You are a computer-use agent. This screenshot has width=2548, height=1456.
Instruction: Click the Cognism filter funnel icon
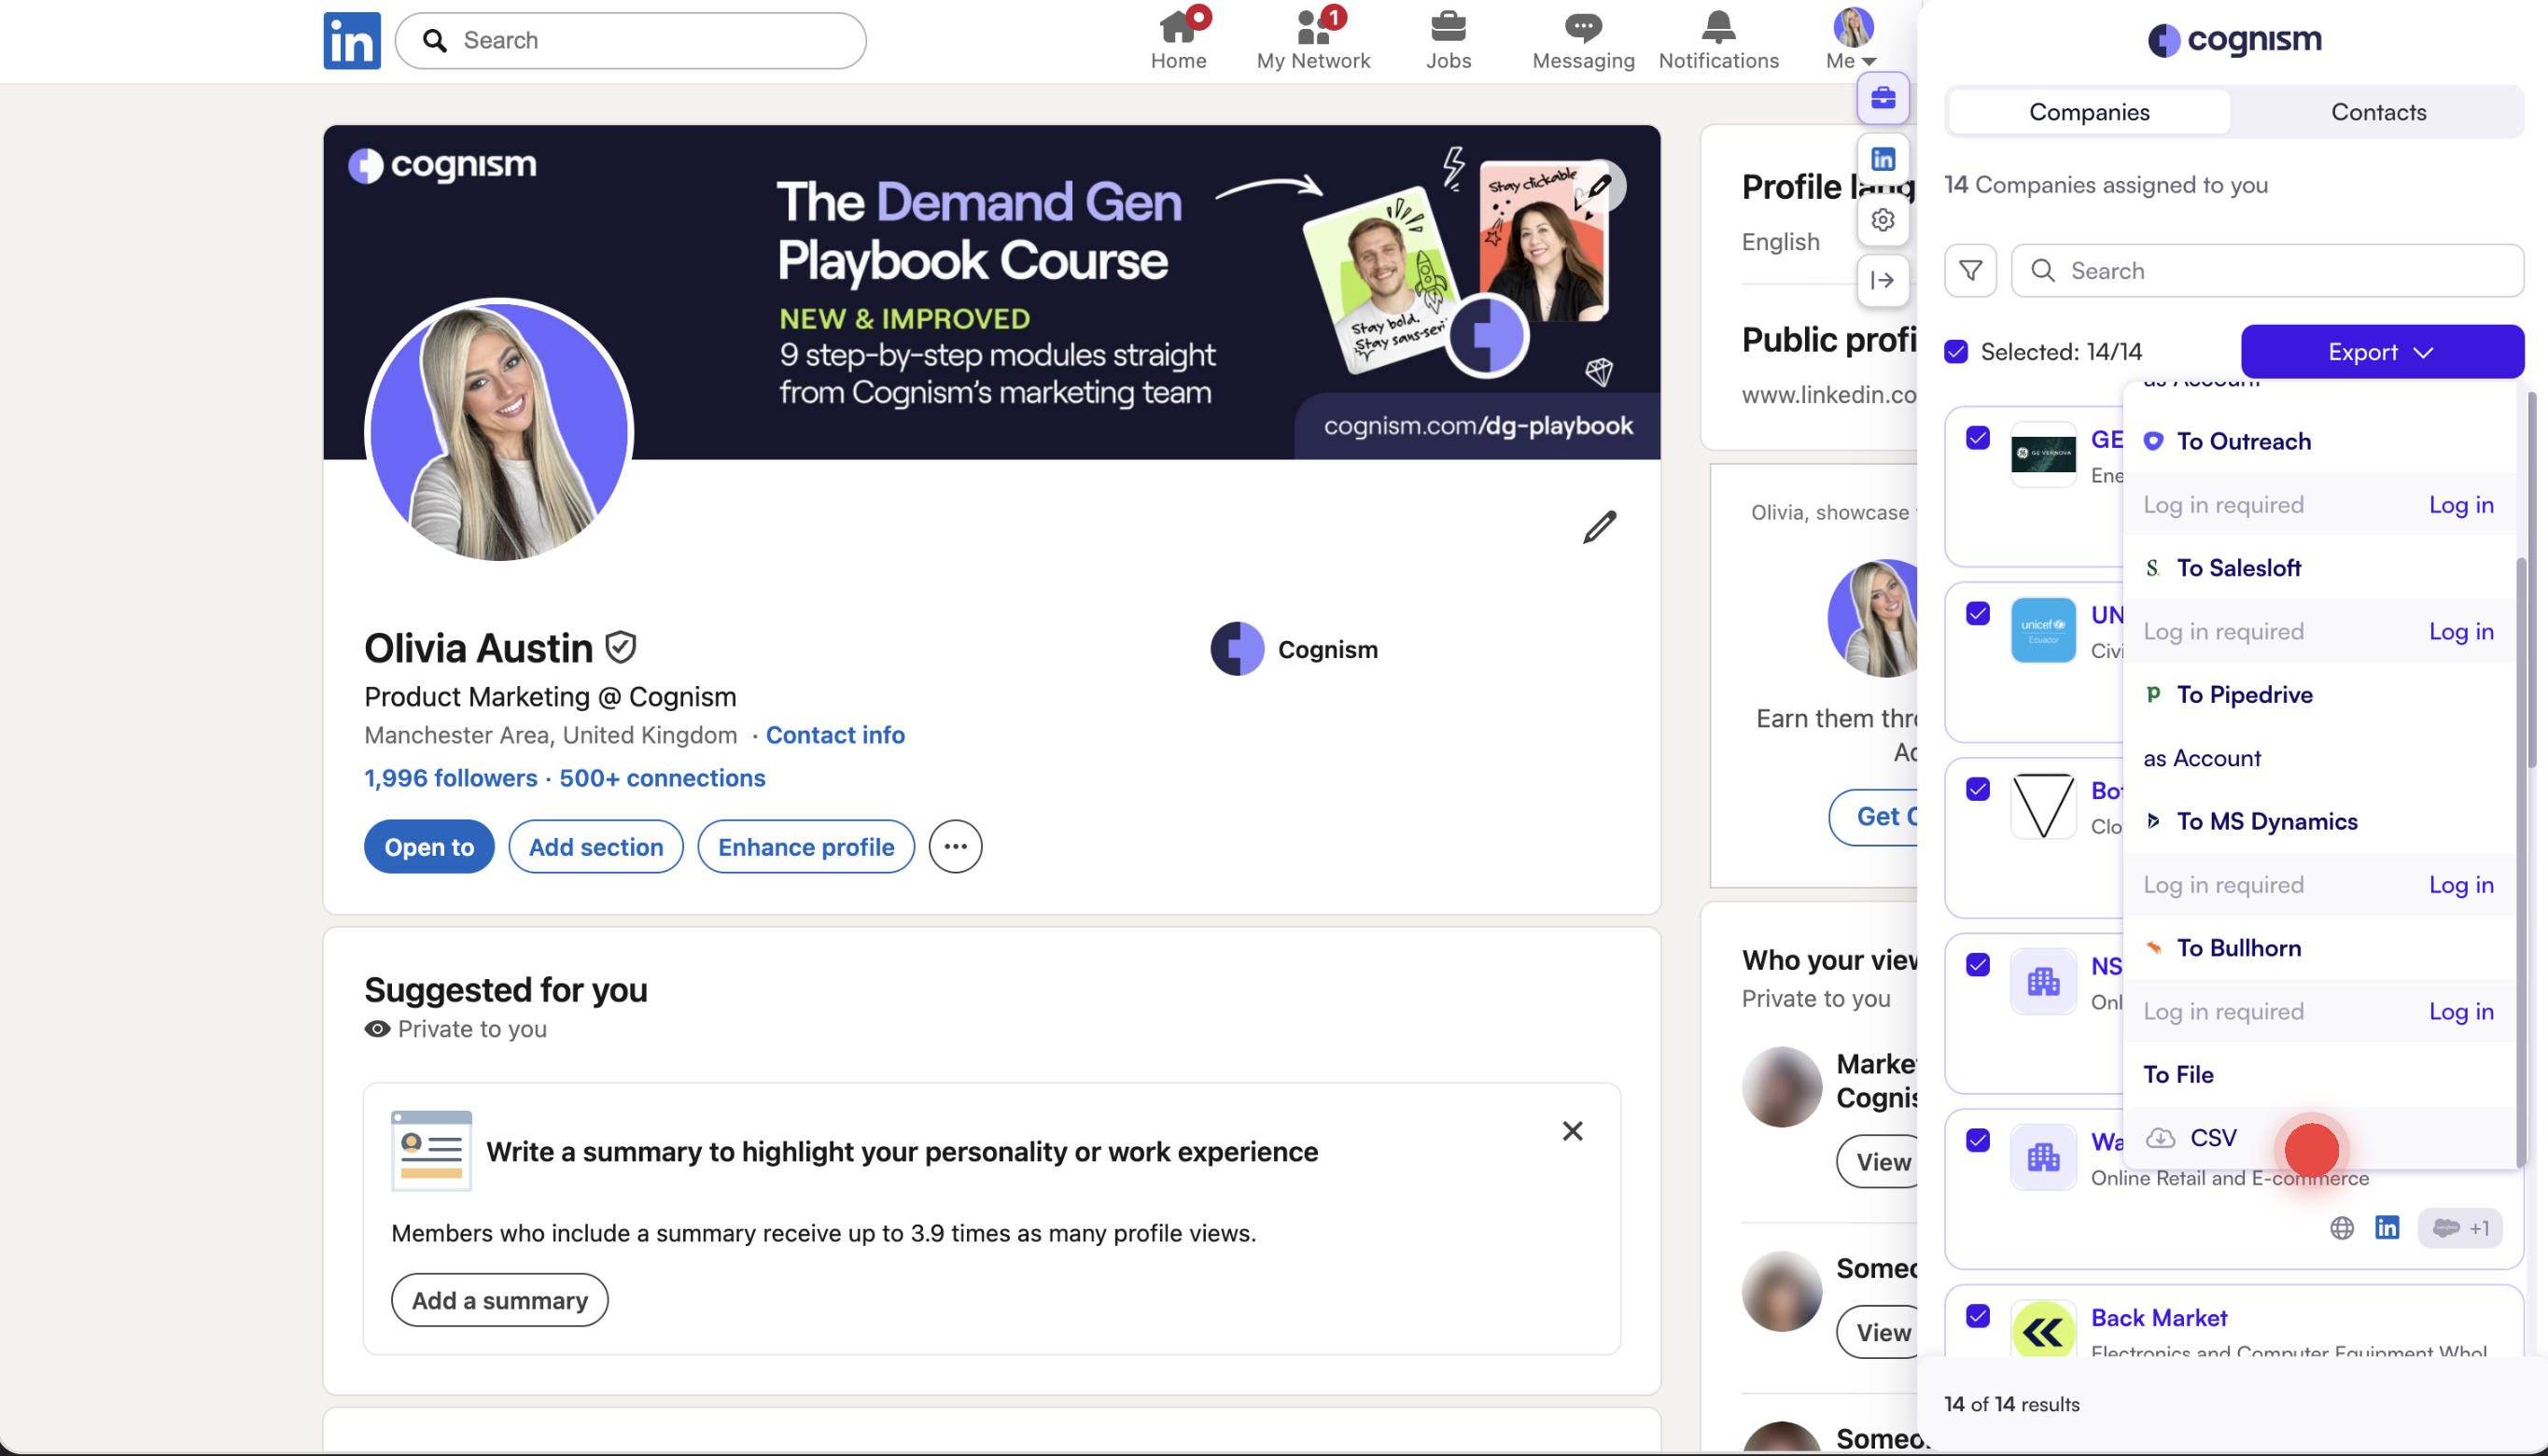coord(1970,271)
